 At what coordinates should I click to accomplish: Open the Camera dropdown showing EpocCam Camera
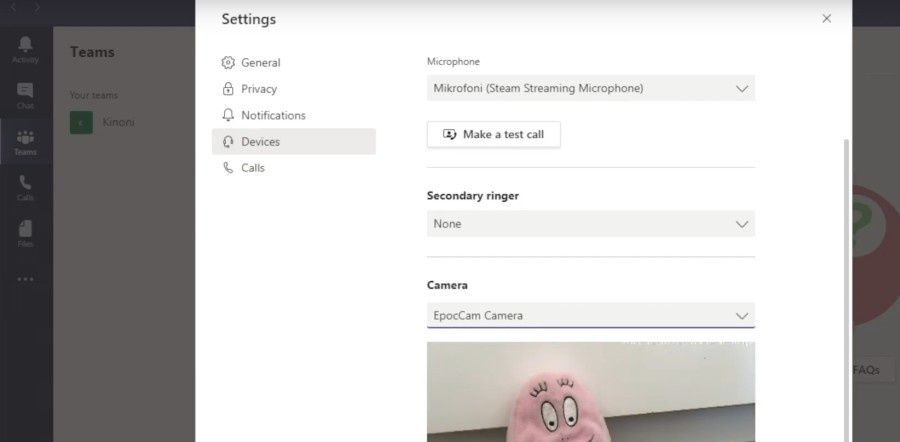click(591, 315)
